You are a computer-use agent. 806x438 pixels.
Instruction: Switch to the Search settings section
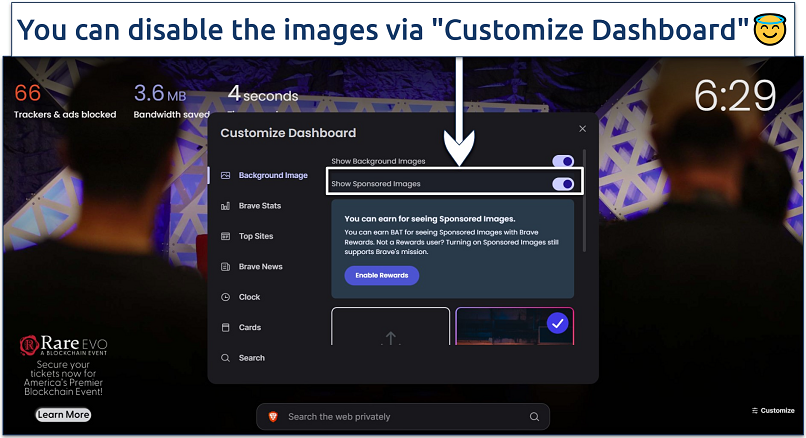pos(251,358)
